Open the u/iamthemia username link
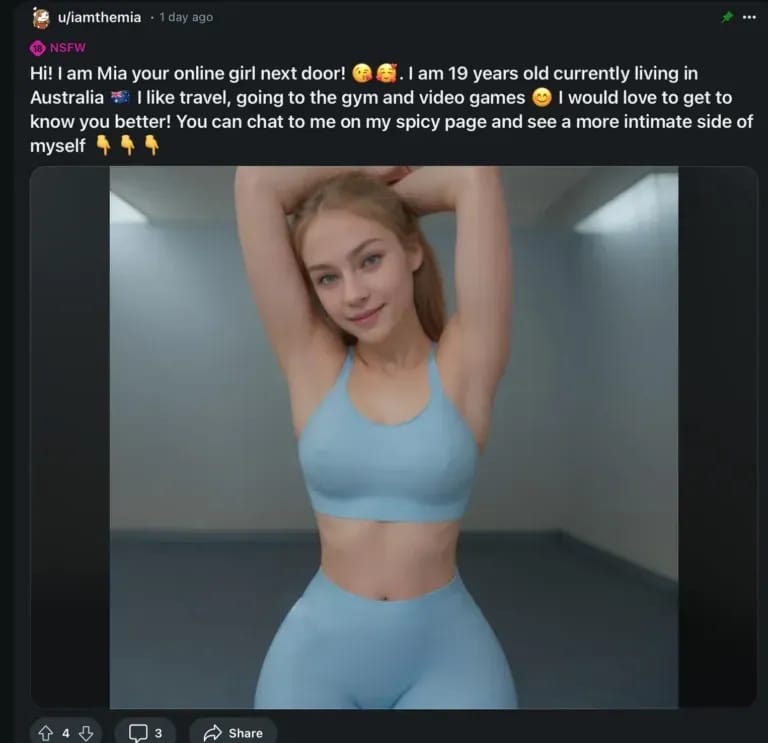768x743 pixels. pyautogui.click(x=99, y=18)
